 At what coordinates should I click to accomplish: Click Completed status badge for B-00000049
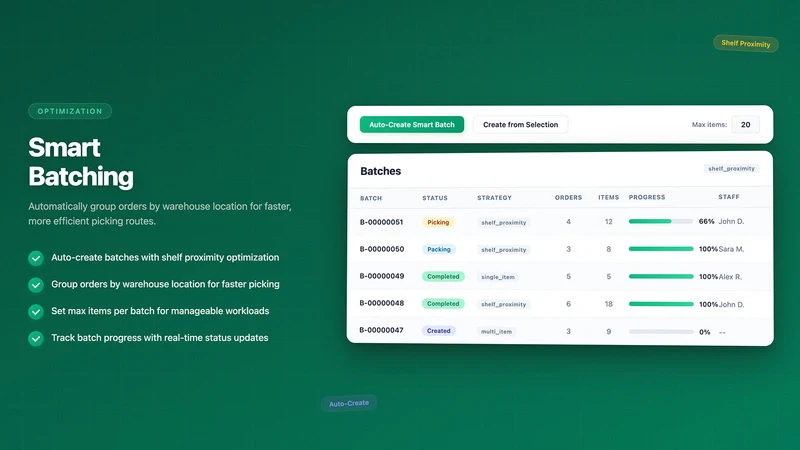pyautogui.click(x=443, y=277)
